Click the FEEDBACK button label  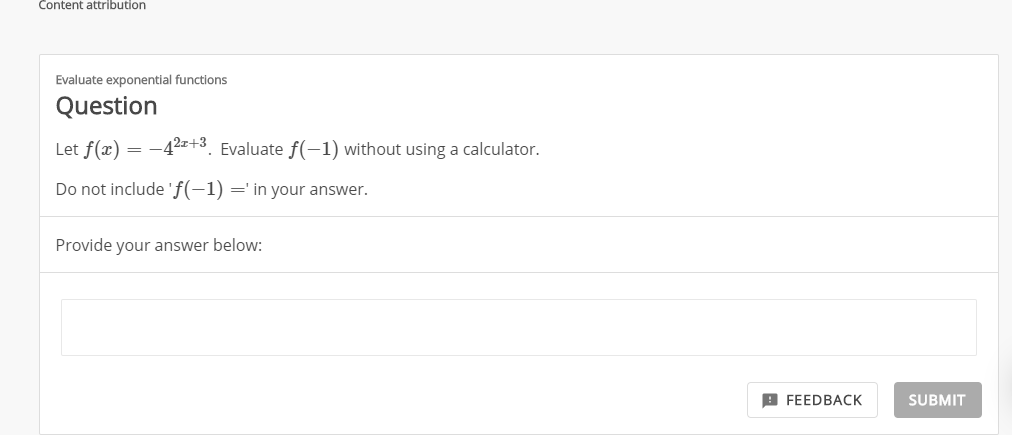[x=824, y=400]
